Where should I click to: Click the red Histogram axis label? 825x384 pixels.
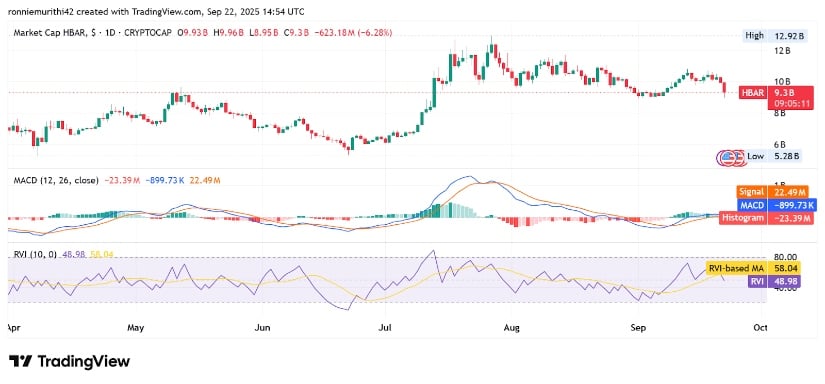pyautogui.click(x=743, y=218)
